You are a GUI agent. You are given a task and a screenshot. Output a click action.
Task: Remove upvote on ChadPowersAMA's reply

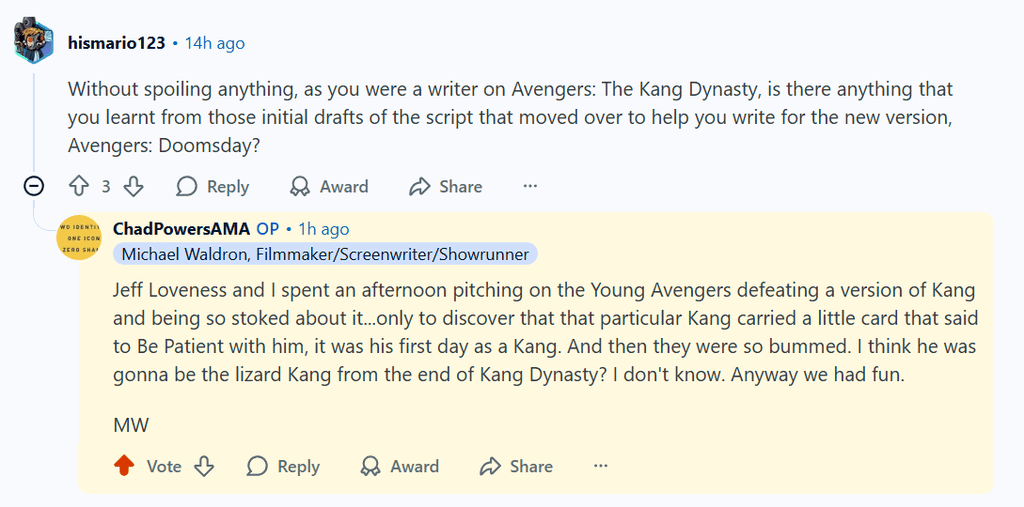124,466
